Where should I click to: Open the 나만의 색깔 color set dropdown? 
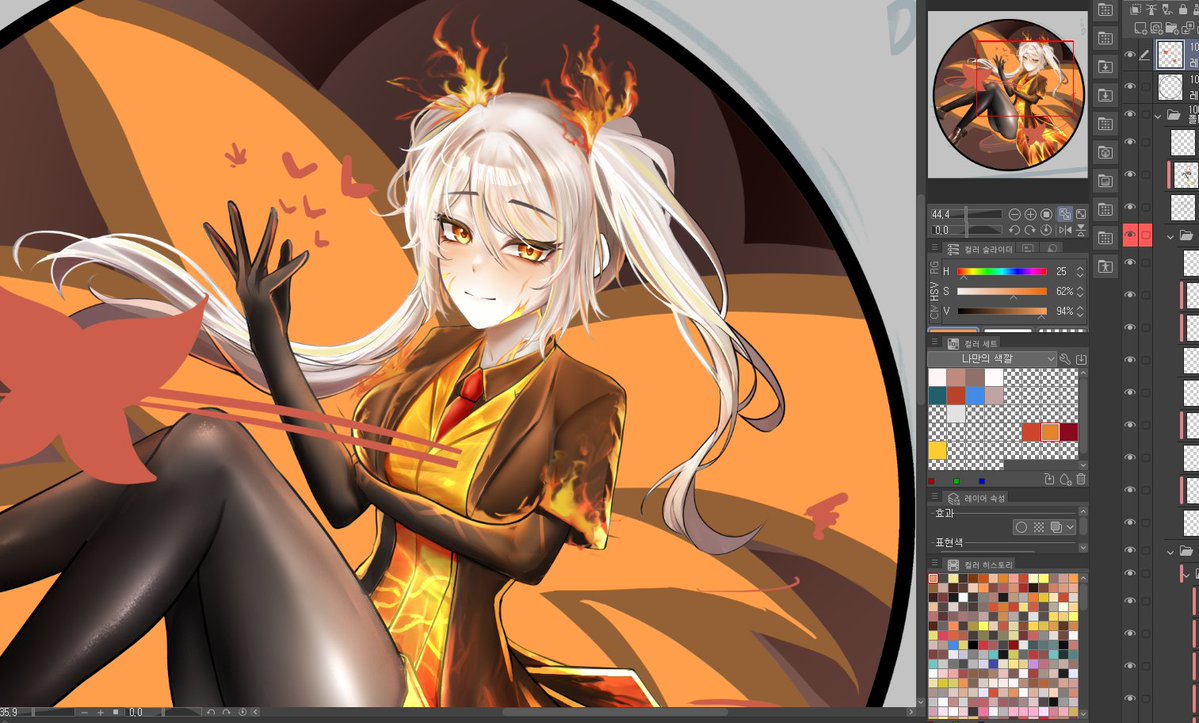[992, 358]
